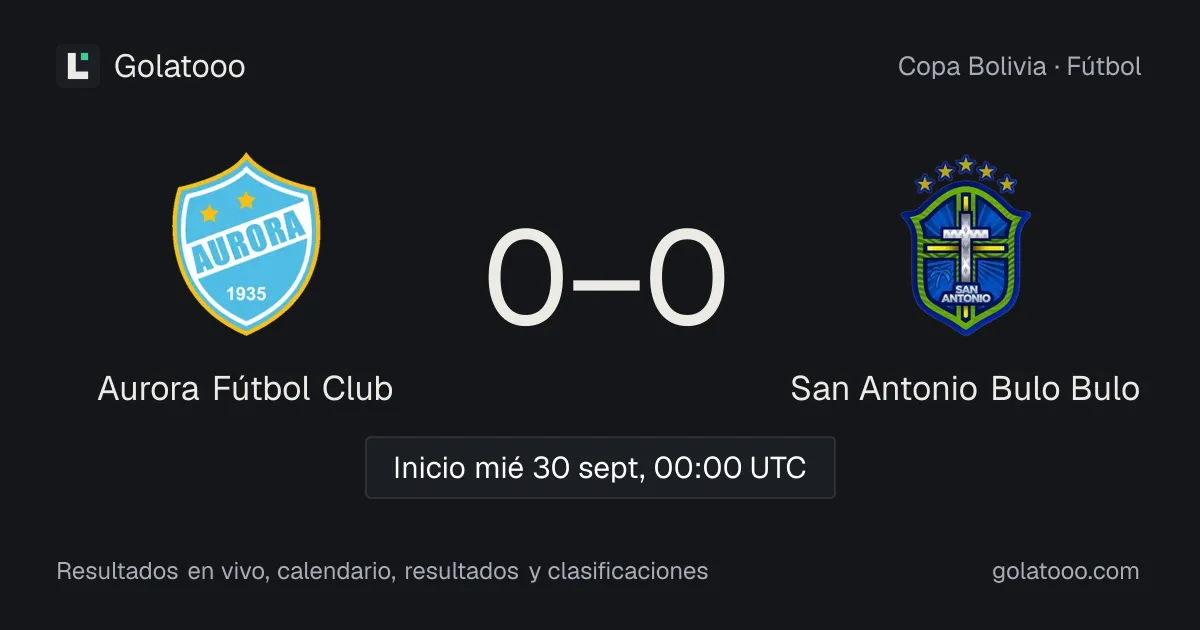Click the two stars on Aurora crest

226,208
